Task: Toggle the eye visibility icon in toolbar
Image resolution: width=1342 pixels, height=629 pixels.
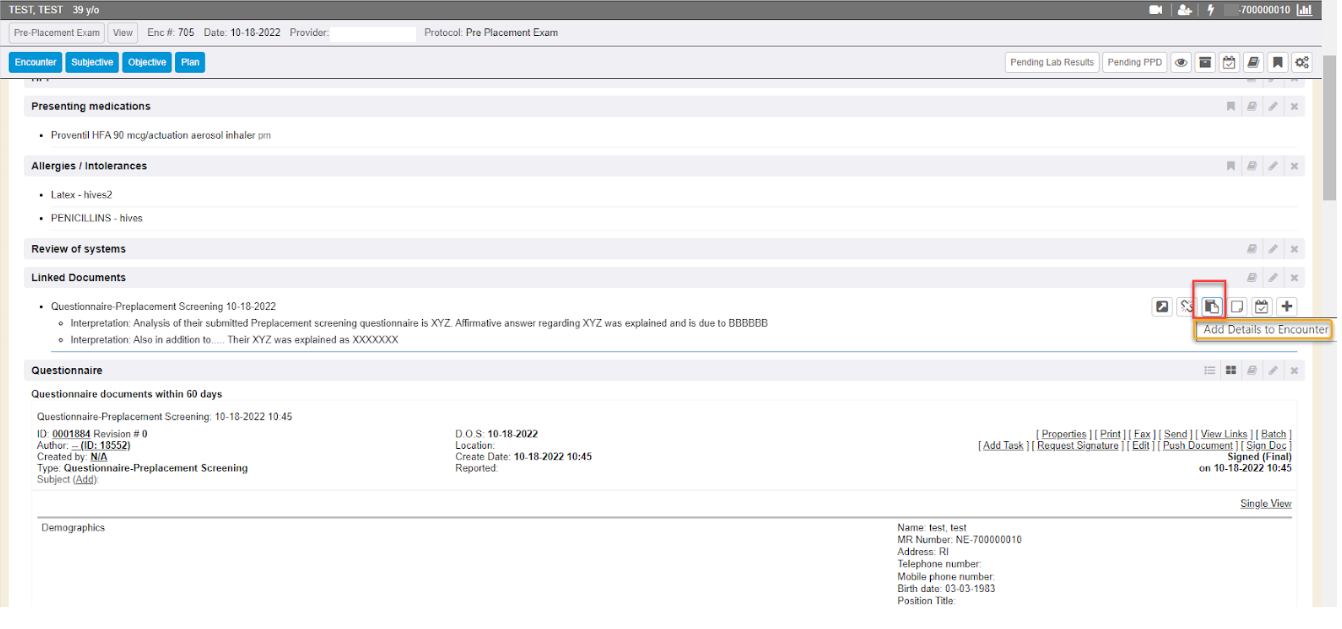Action: coord(1181,62)
